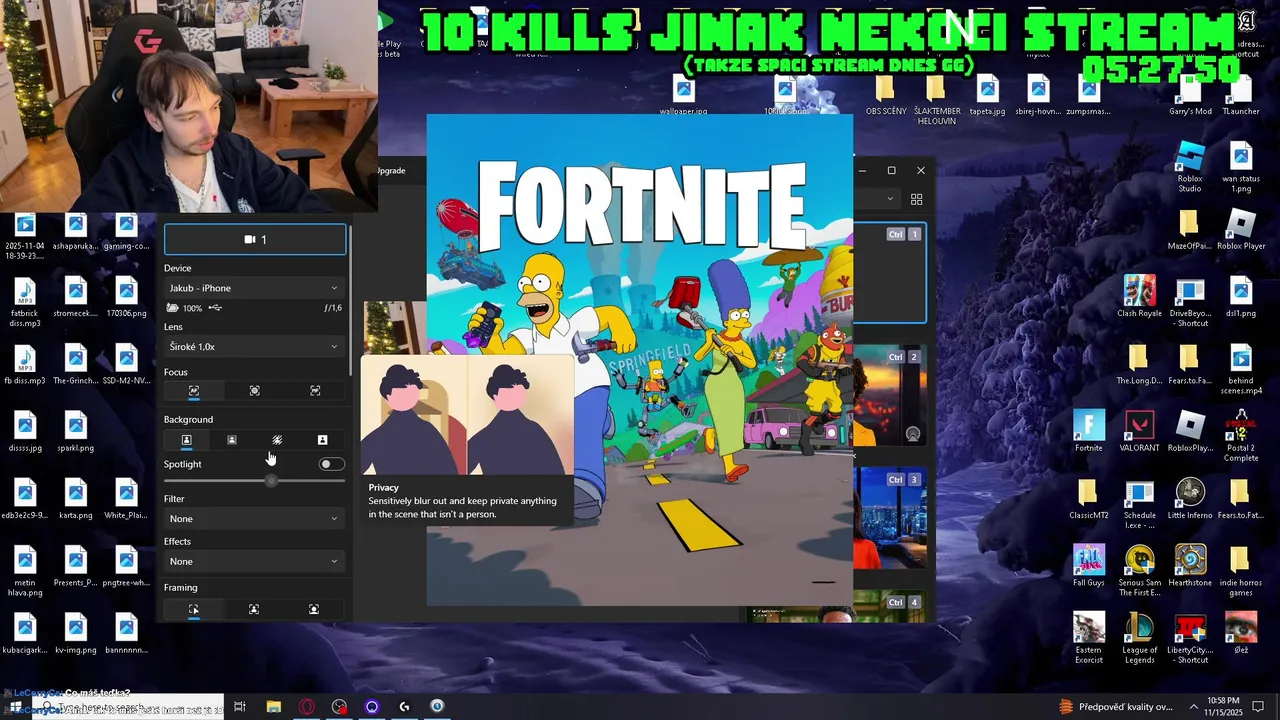The width and height of the screenshot is (1280, 720).
Task: Open the Lens dropdown showing Široké 1,0x
Action: pos(254,347)
